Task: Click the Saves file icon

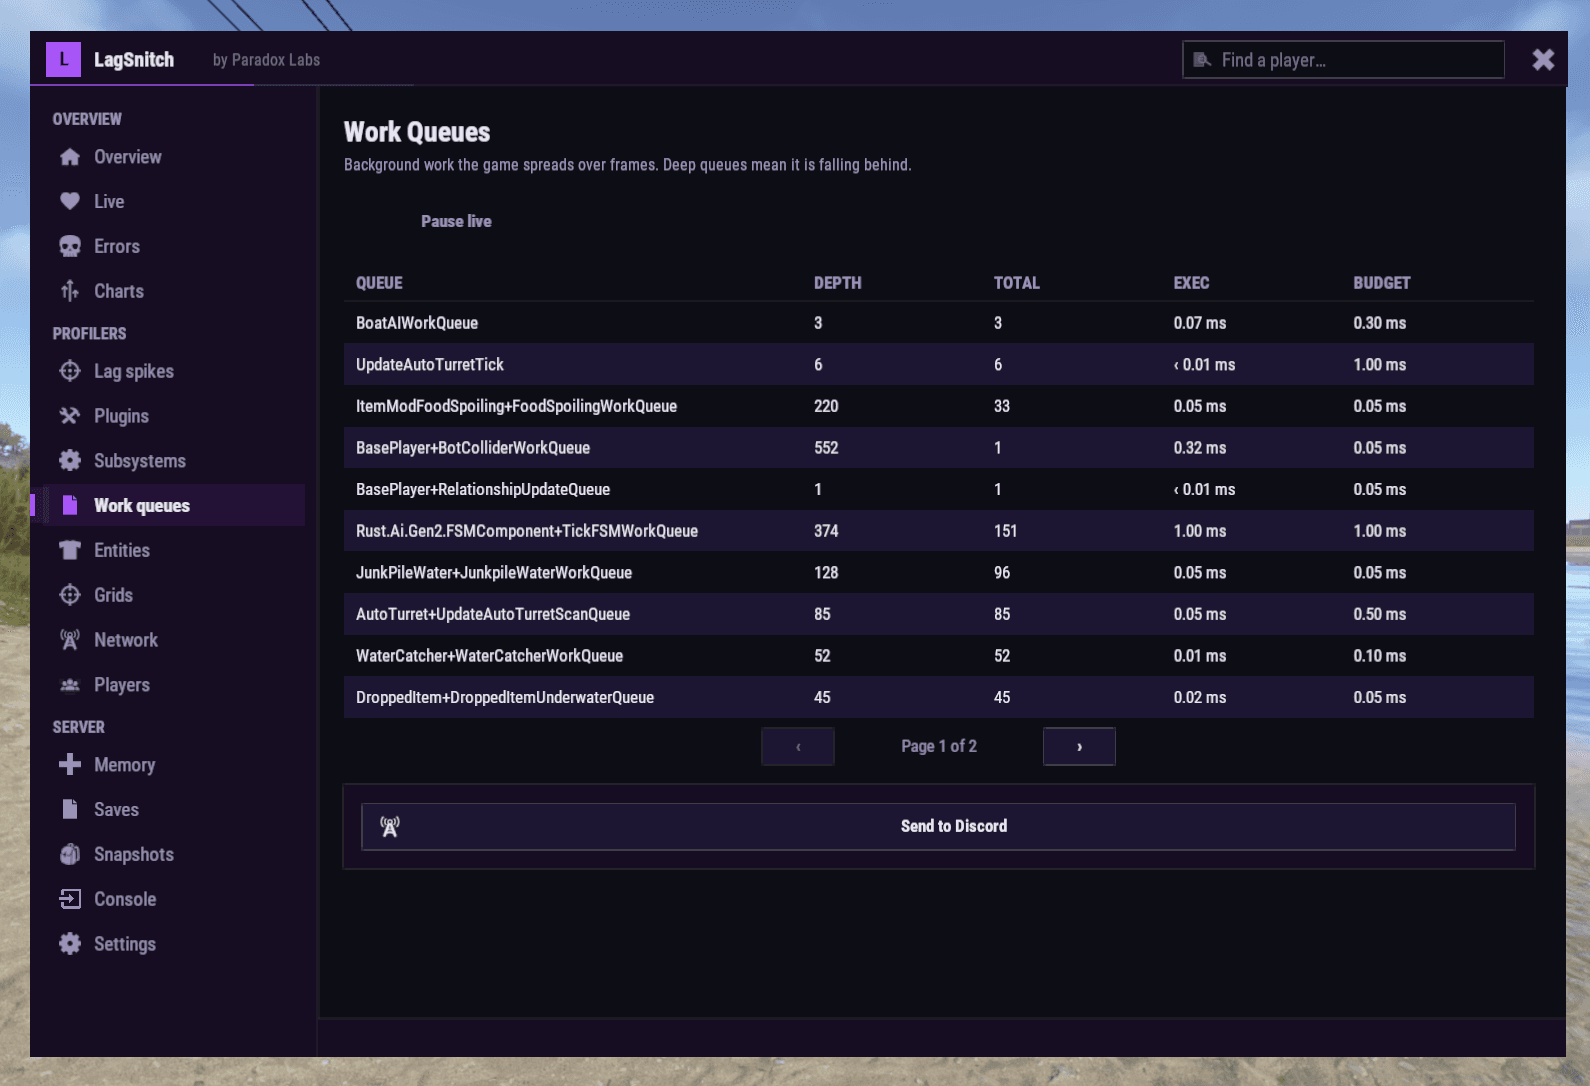Action: (70, 809)
